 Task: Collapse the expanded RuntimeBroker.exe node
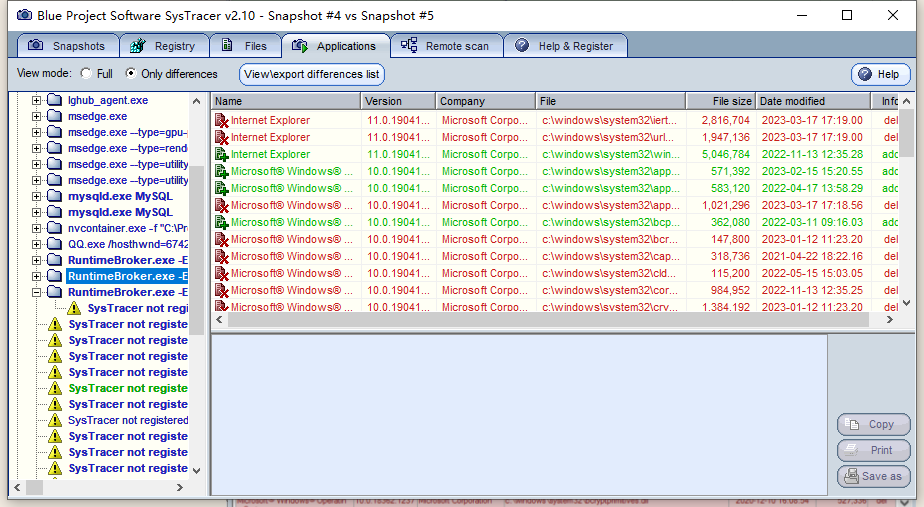(37, 292)
